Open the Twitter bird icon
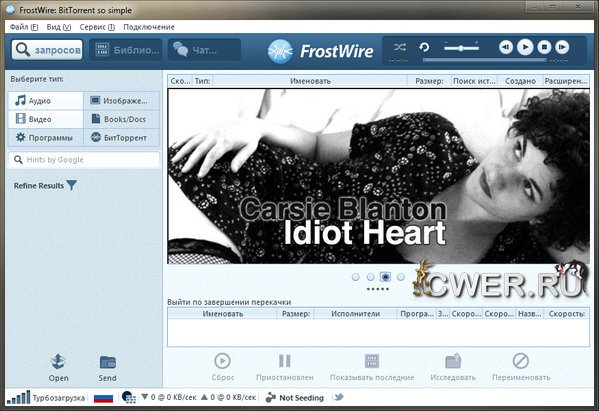The width and height of the screenshot is (599, 411). click(x=338, y=397)
